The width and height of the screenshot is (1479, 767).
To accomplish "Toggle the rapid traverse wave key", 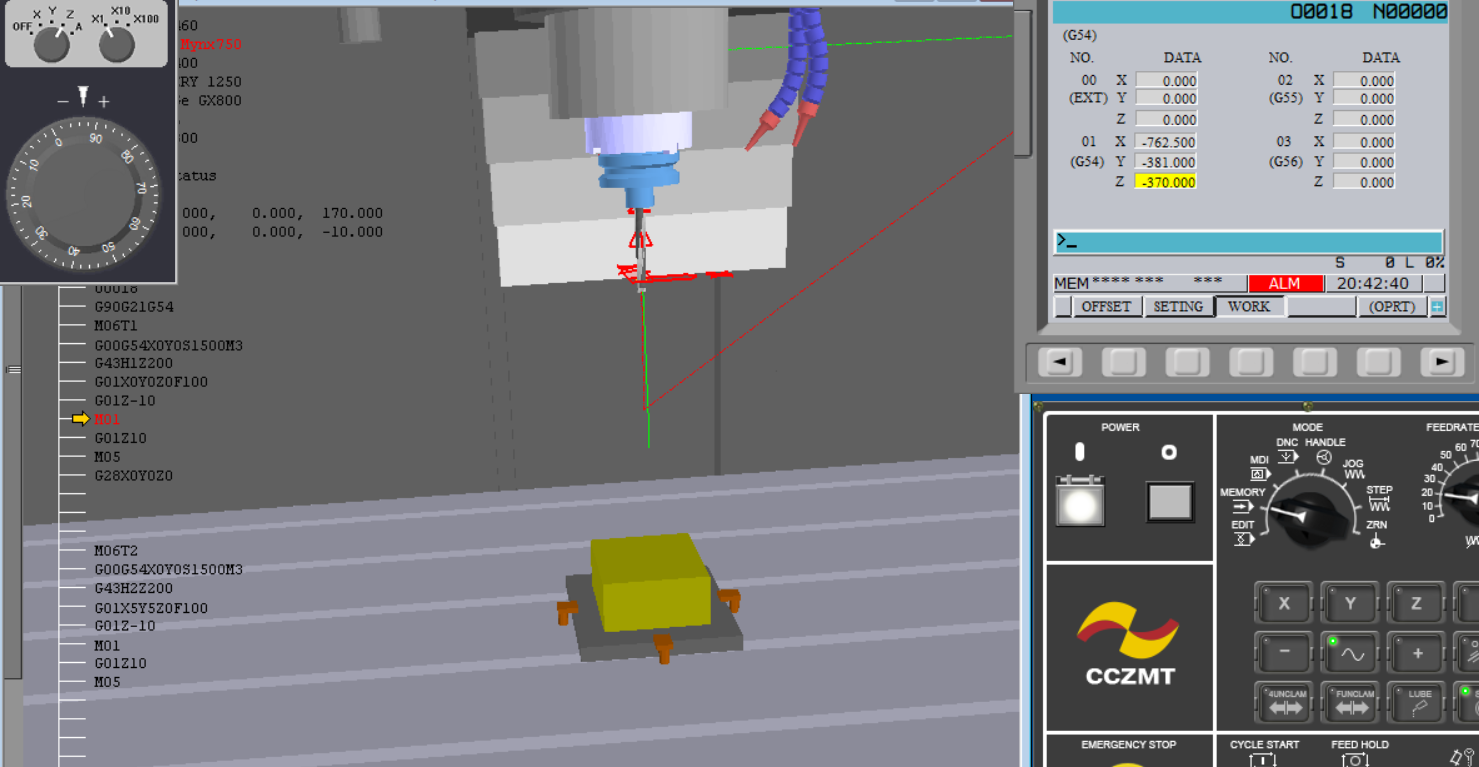I will (1350, 653).
